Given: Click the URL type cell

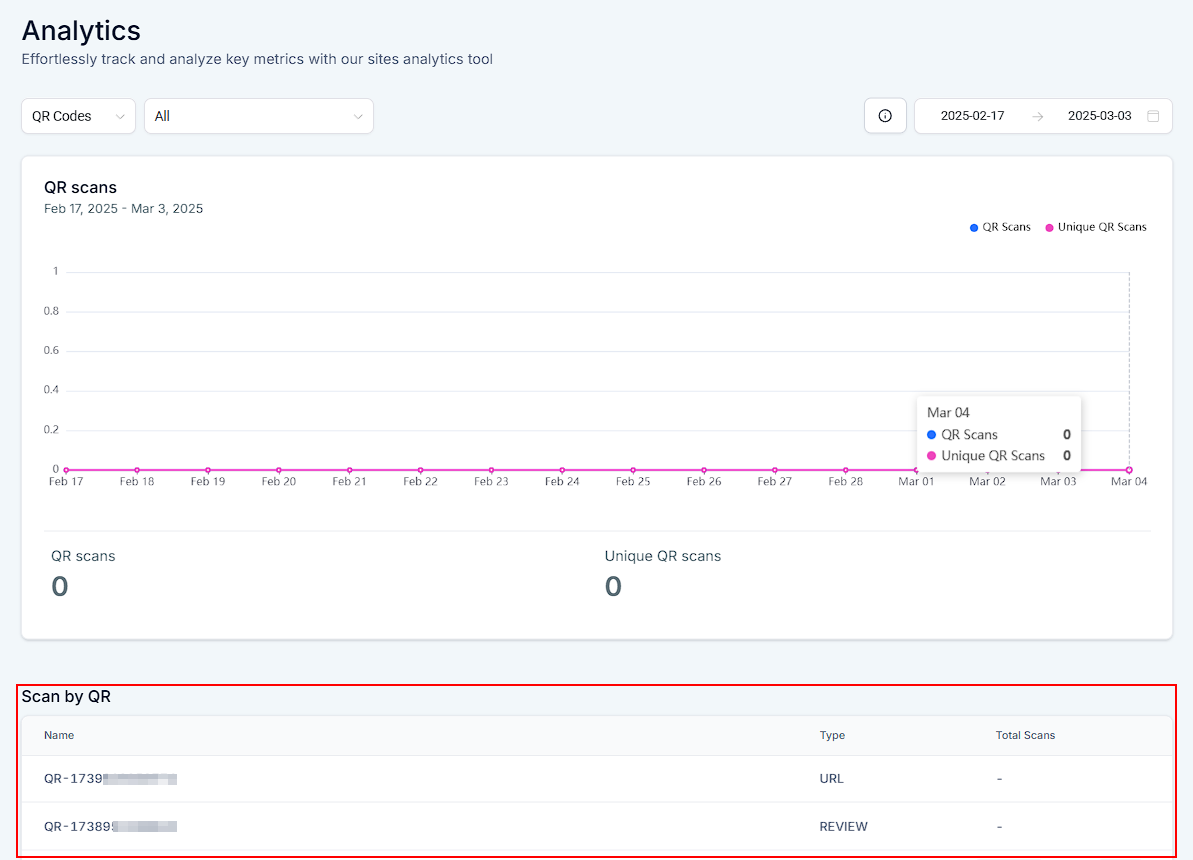Looking at the screenshot, I should coord(831,778).
